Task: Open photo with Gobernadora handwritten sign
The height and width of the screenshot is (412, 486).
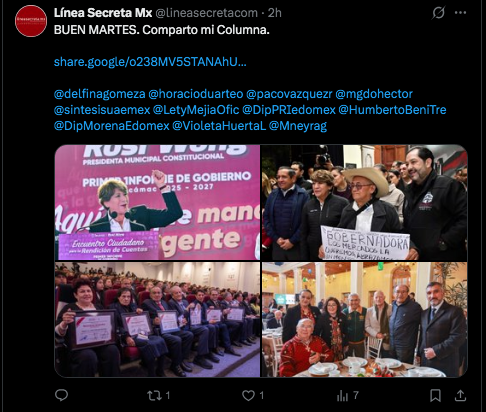Action: [x=364, y=202]
